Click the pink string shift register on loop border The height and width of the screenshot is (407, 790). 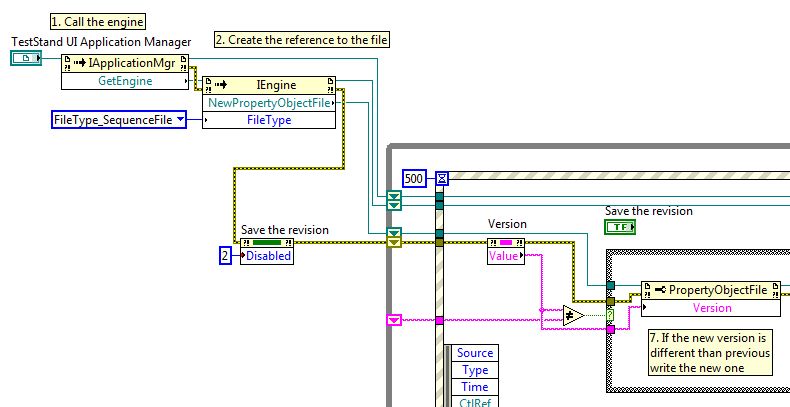coord(394,320)
